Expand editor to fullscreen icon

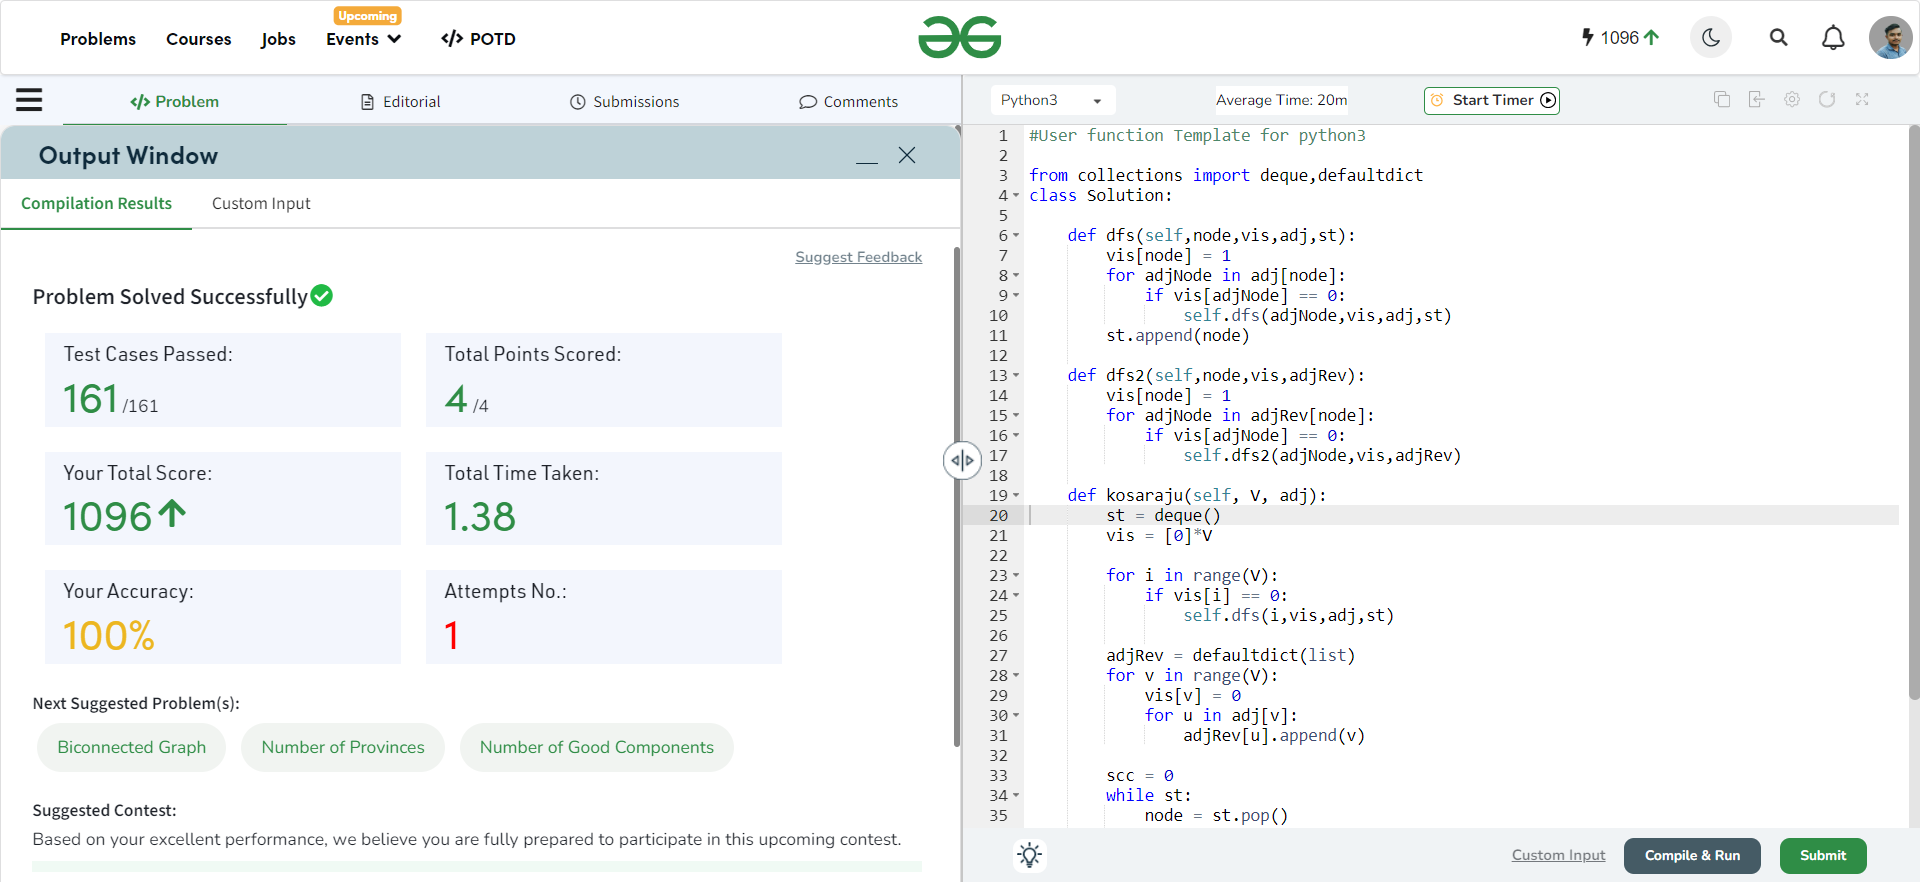tap(1862, 99)
